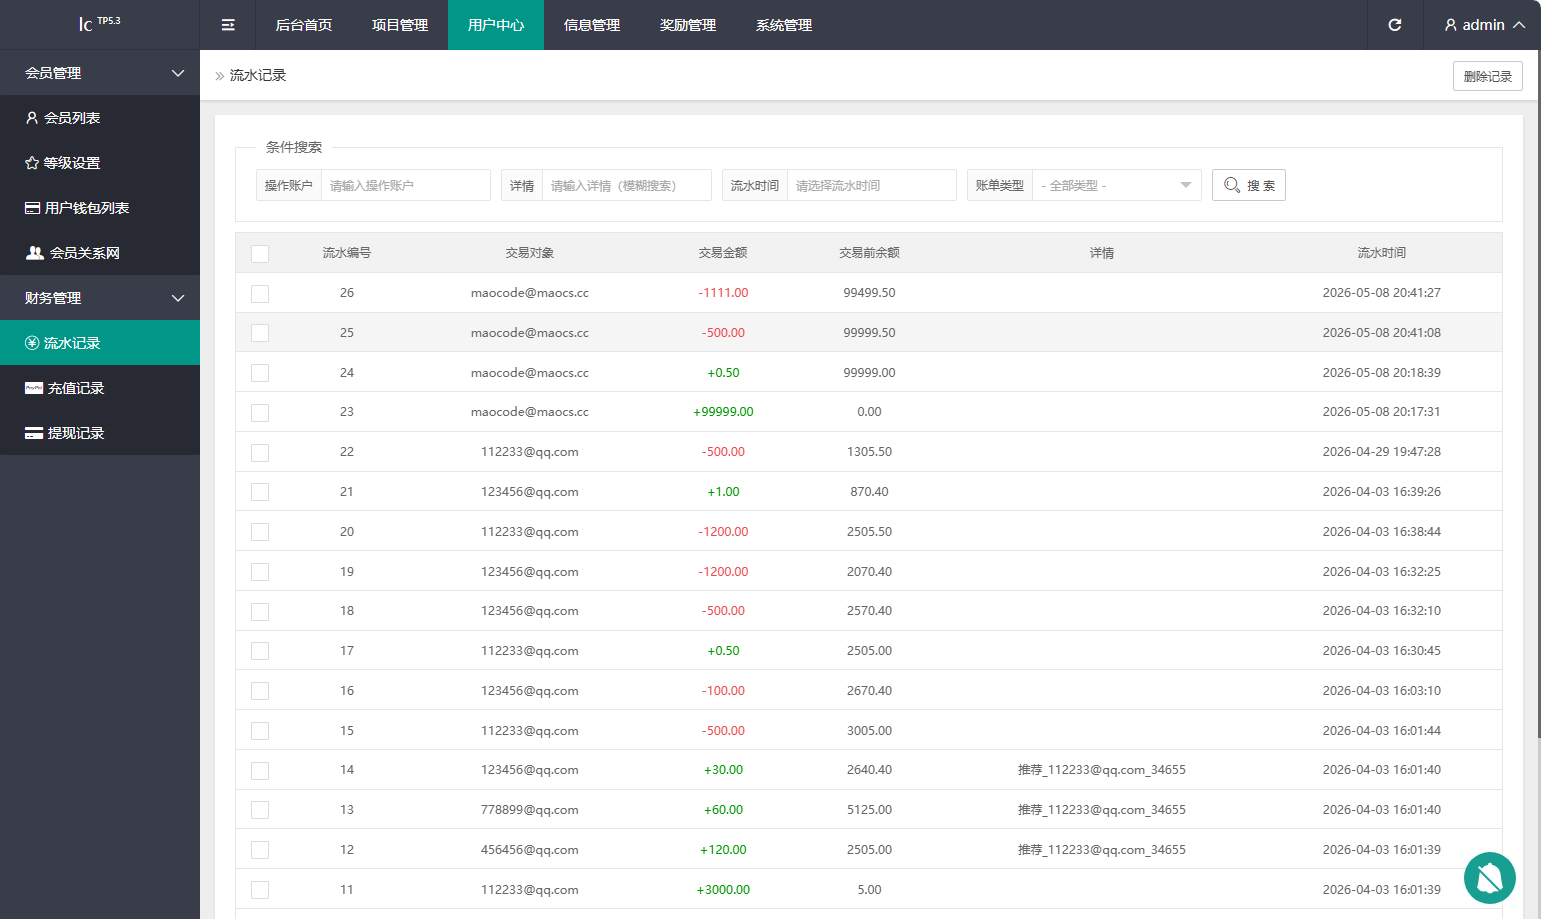Open 会员列表 in sidebar
1541x919 pixels.
point(100,118)
